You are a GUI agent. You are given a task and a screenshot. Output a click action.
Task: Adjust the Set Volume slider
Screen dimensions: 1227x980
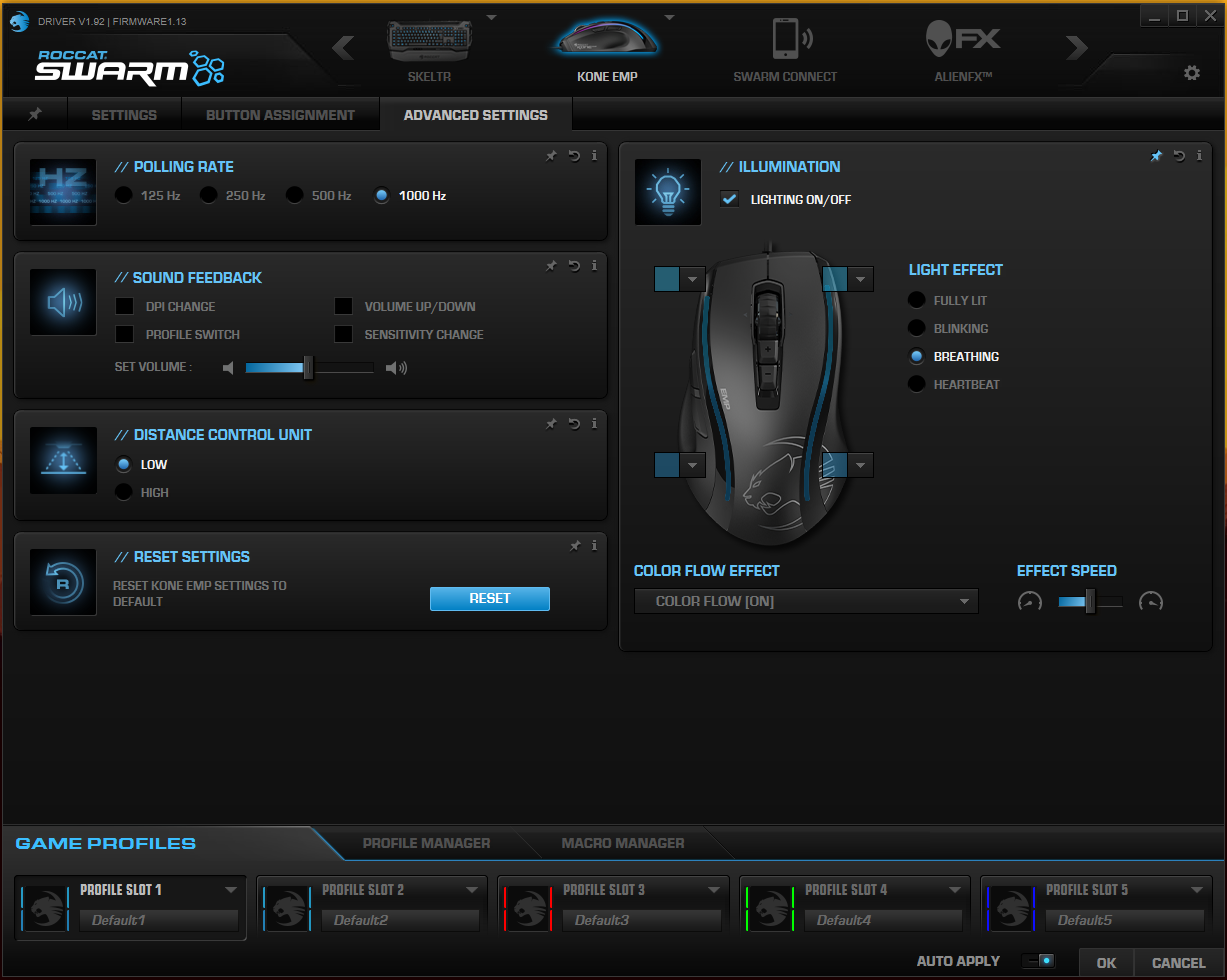(309, 368)
